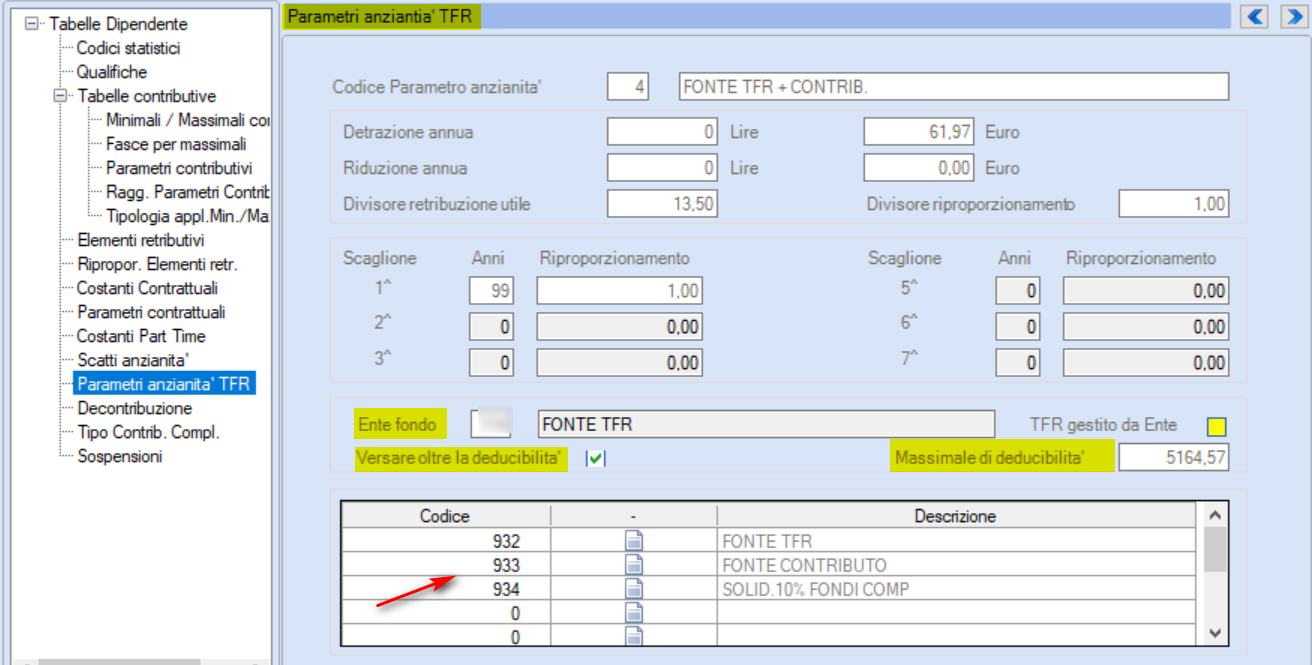Click Scaglione 1^ Riproporzionamento field

(620, 291)
